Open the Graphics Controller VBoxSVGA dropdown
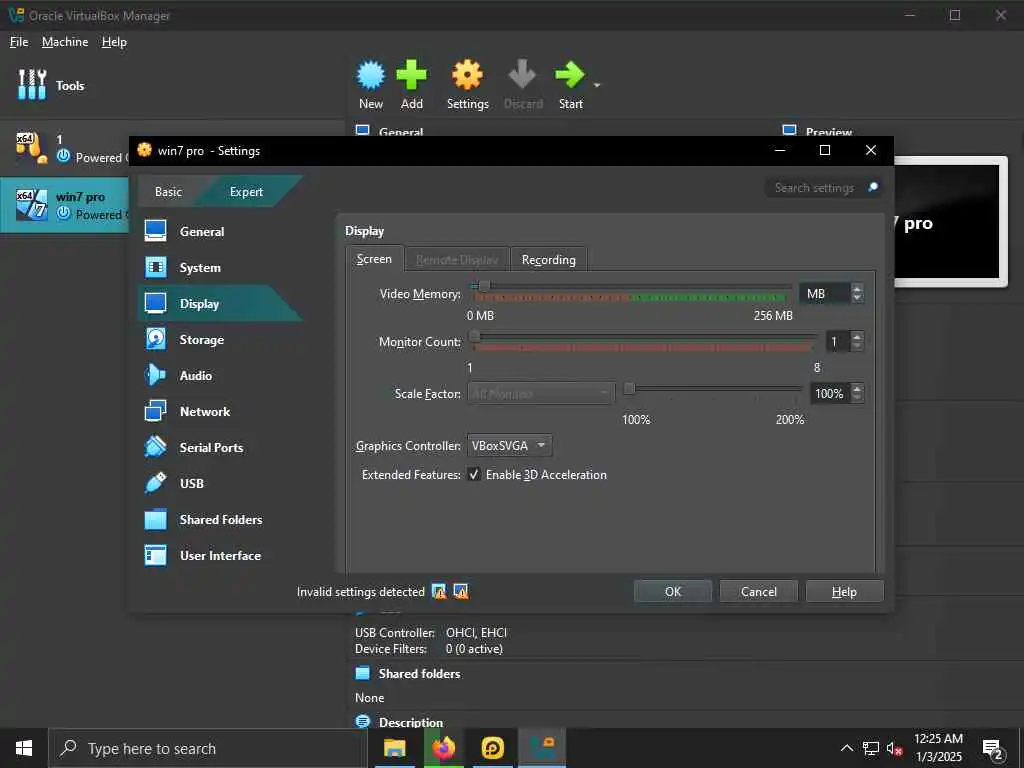This screenshot has width=1024, height=768. click(x=509, y=445)
